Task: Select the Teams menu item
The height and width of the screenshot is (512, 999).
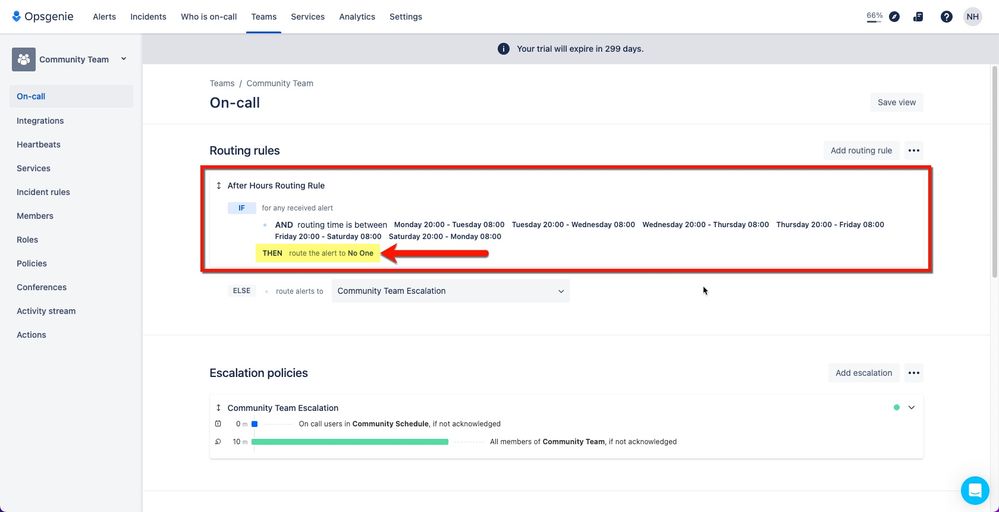Action: click(x=264, y=17)
